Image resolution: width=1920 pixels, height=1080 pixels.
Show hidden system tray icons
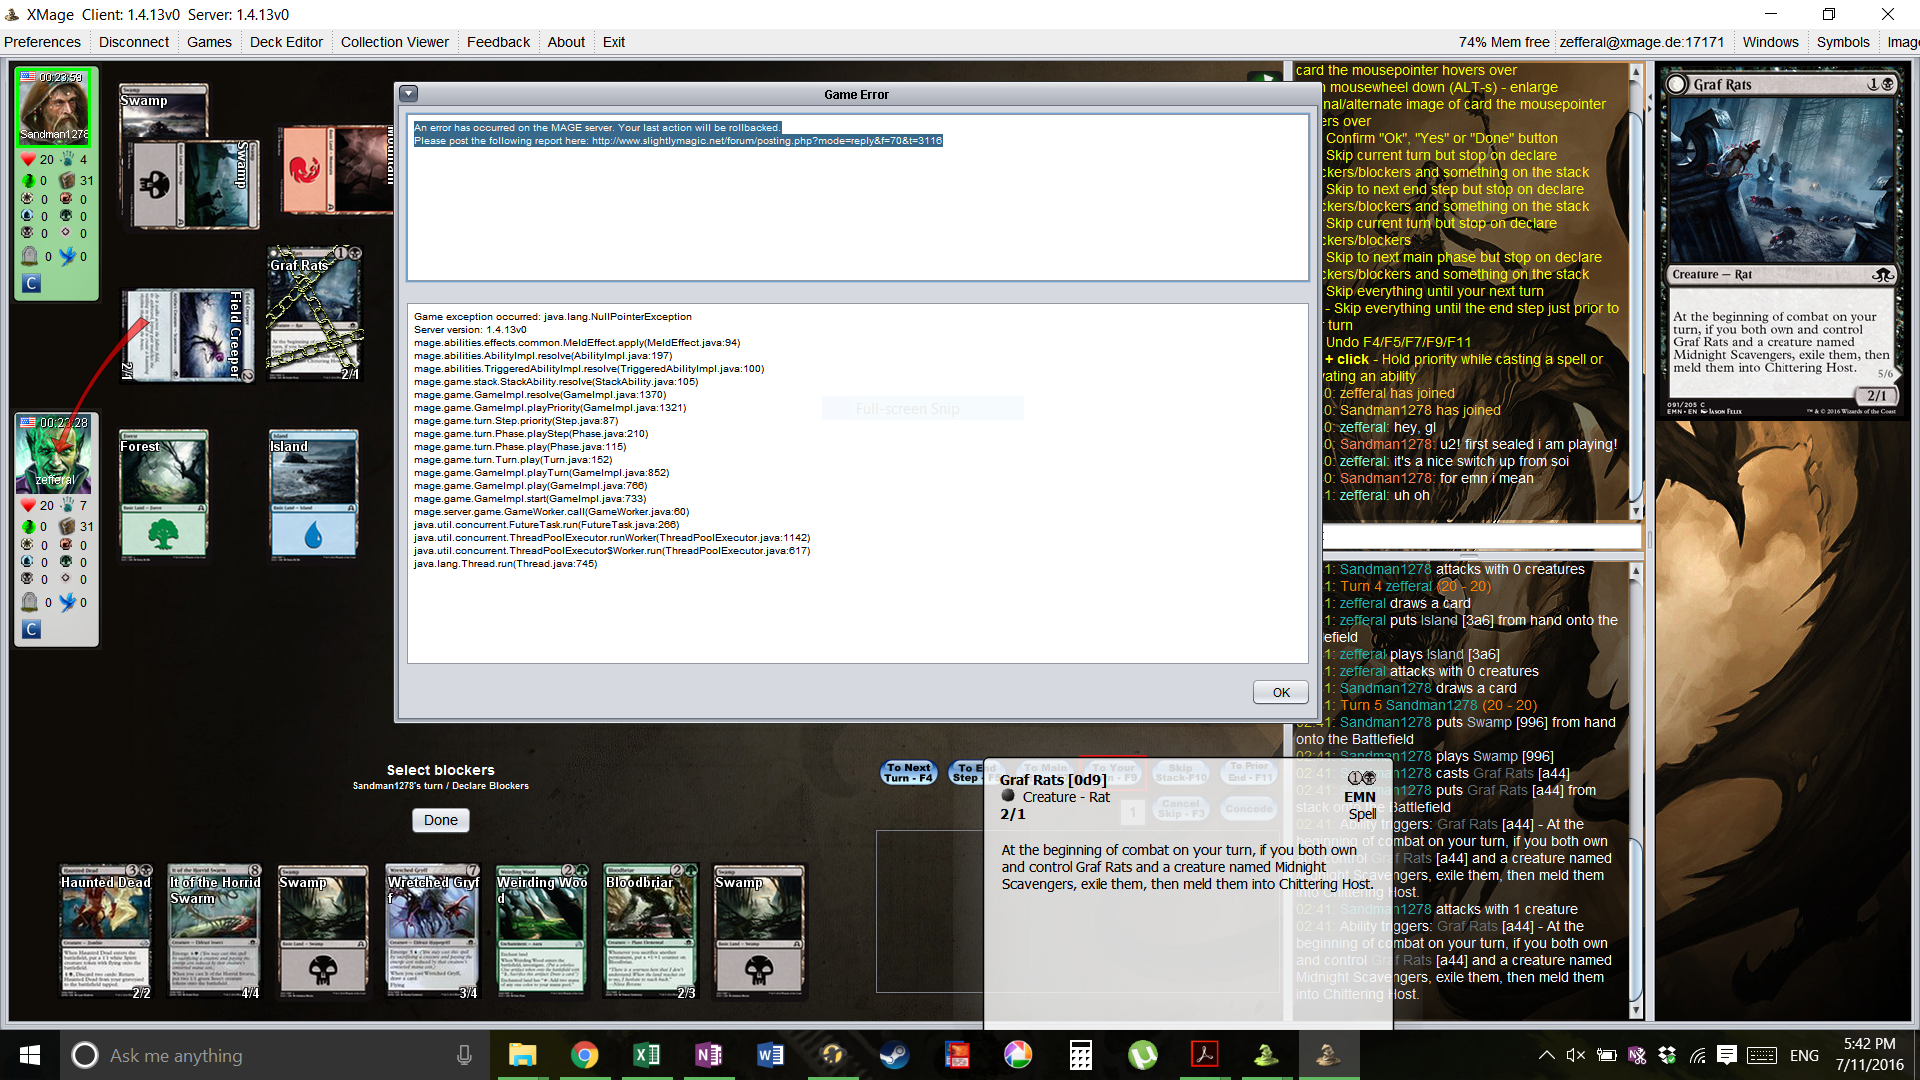1546,1055
